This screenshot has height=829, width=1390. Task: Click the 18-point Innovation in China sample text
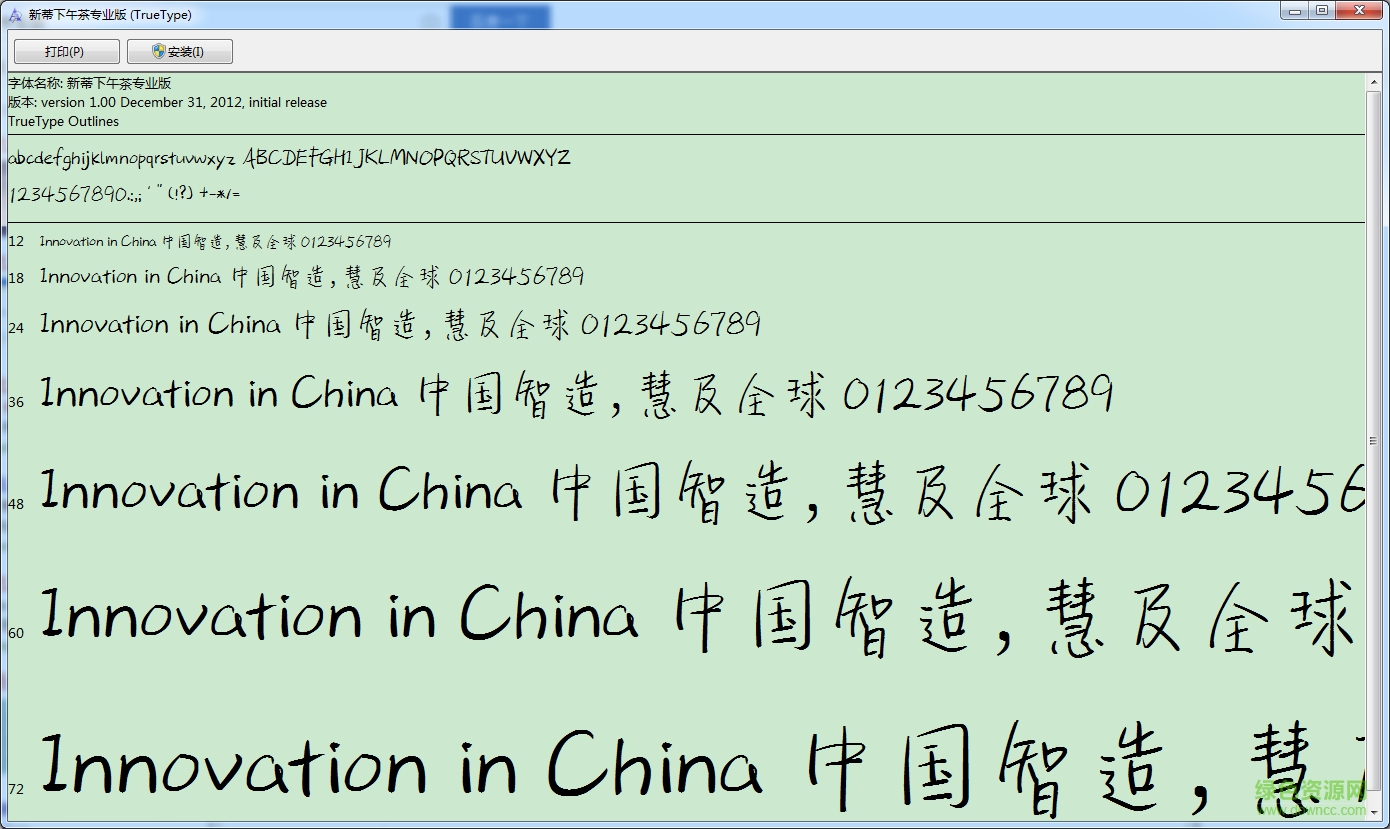click(312, 276)
